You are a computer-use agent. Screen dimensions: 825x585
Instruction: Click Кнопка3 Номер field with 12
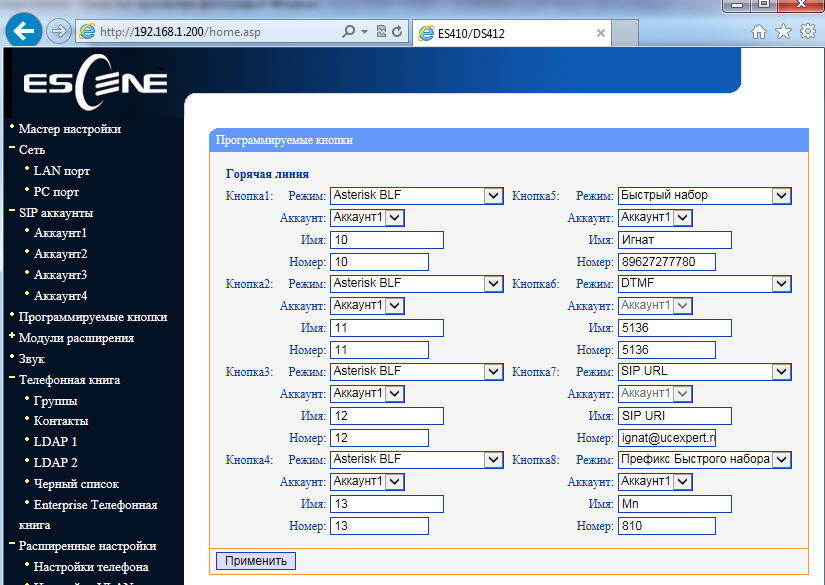pyautogui.click(x=379, y=438)
